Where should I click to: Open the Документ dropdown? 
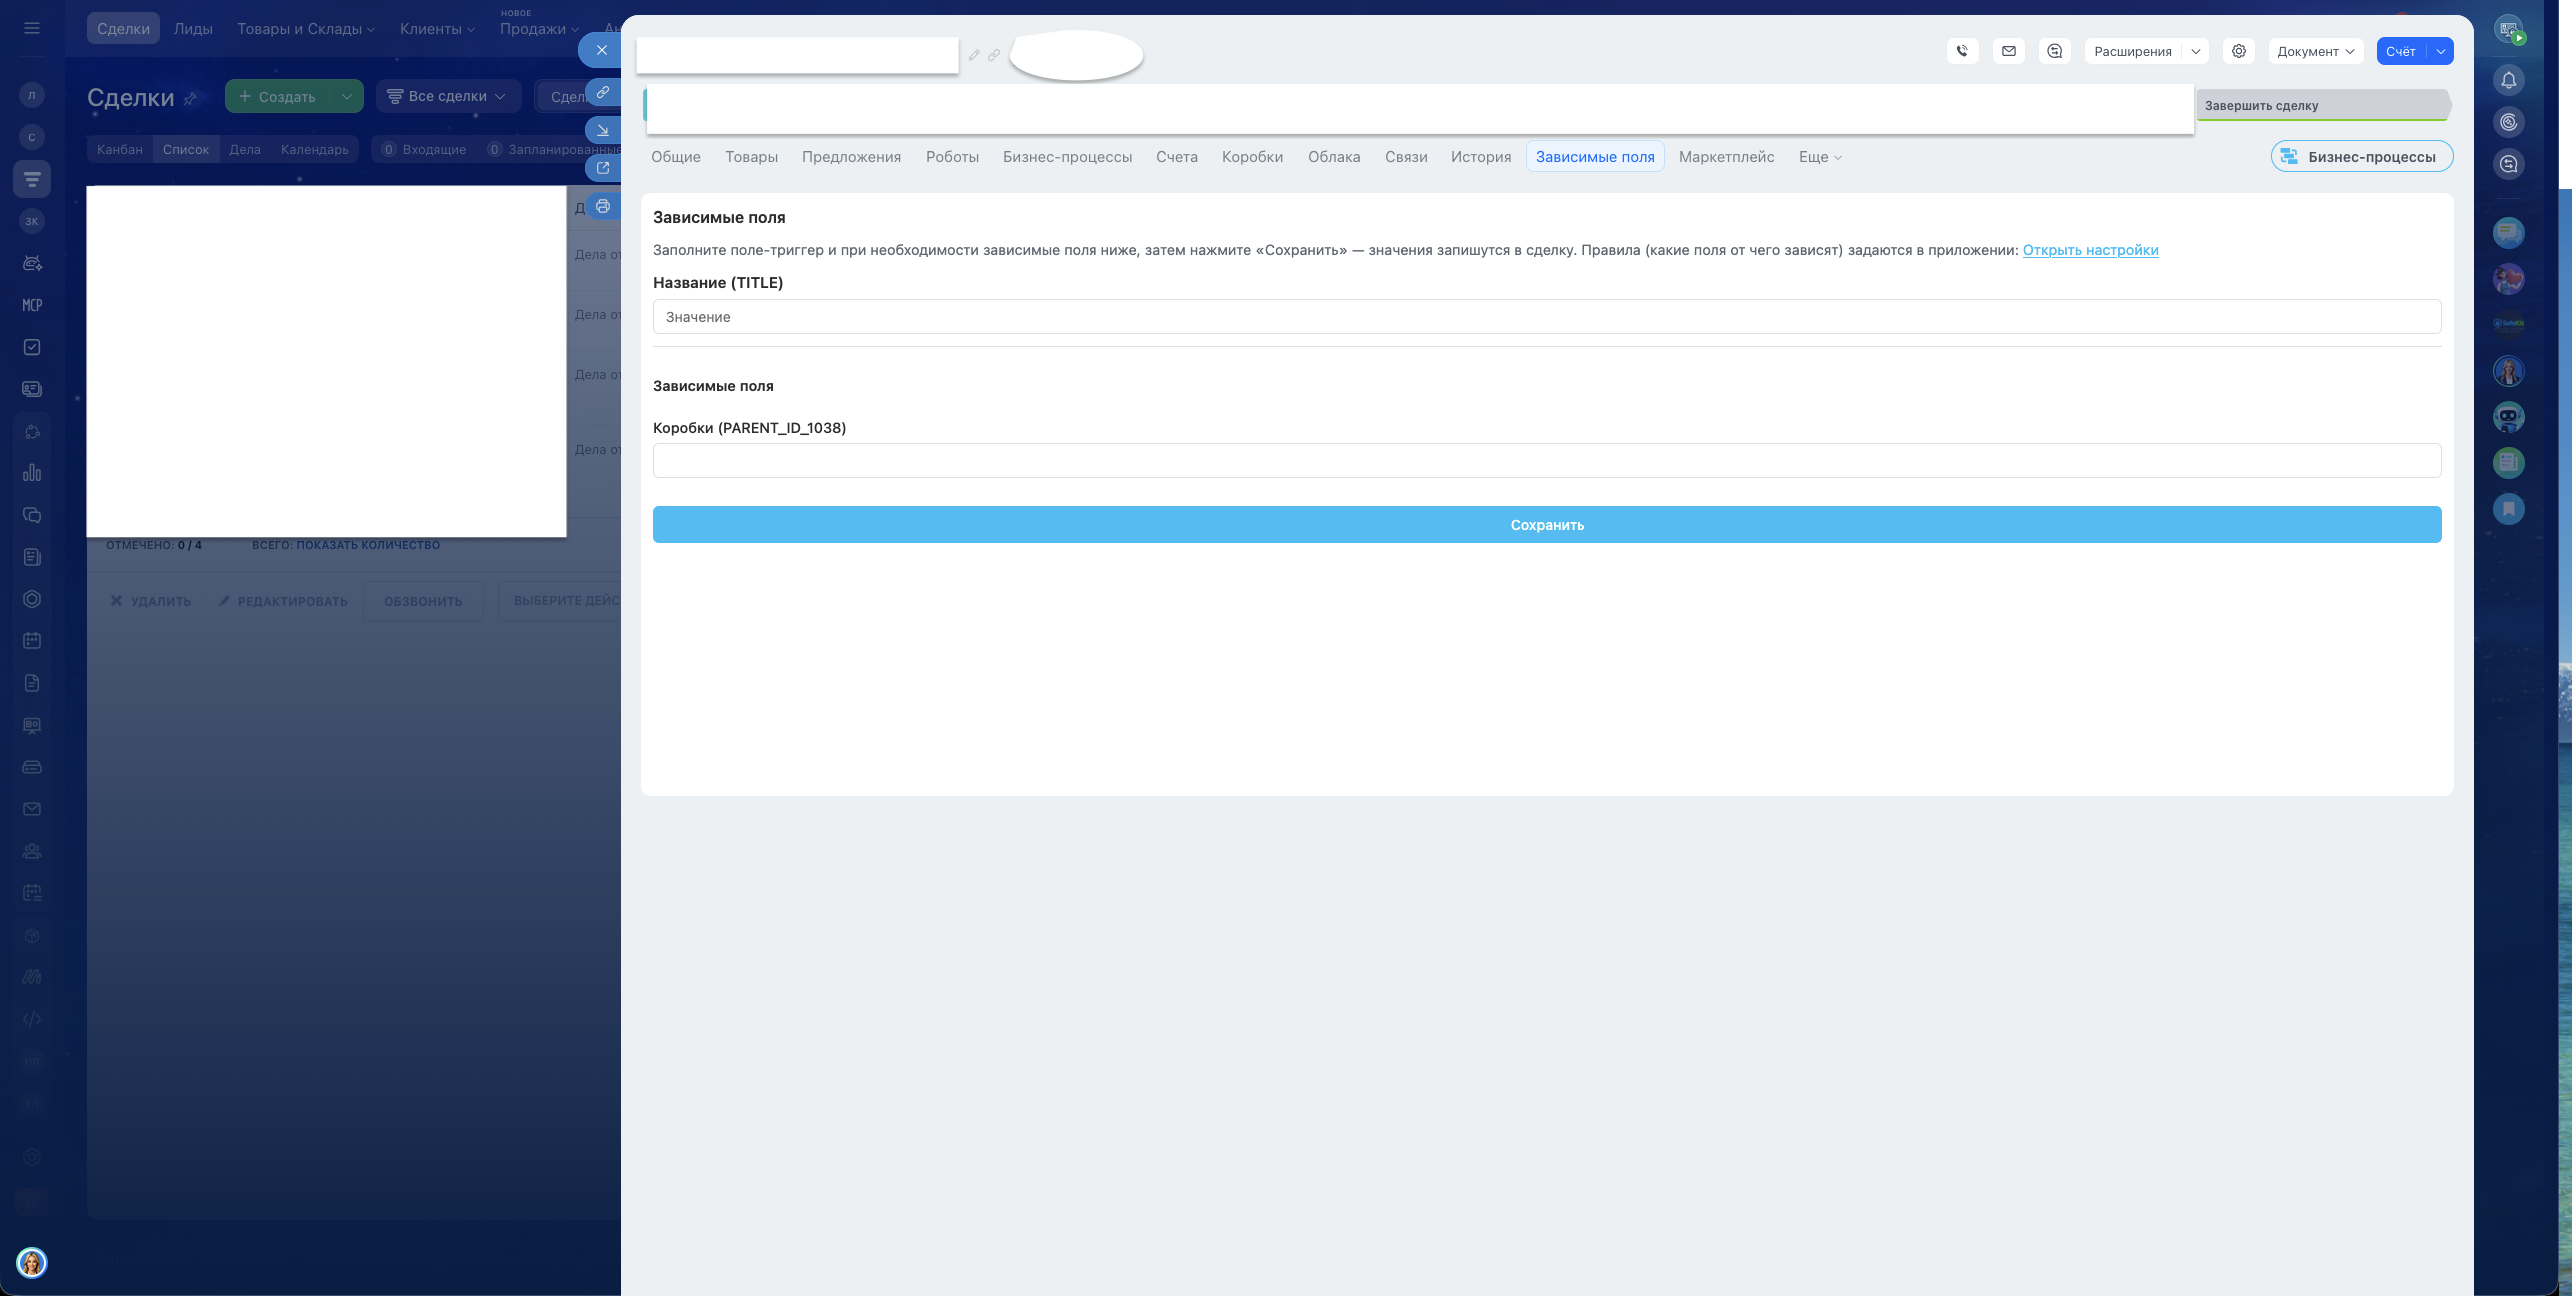pos(2314,51)
